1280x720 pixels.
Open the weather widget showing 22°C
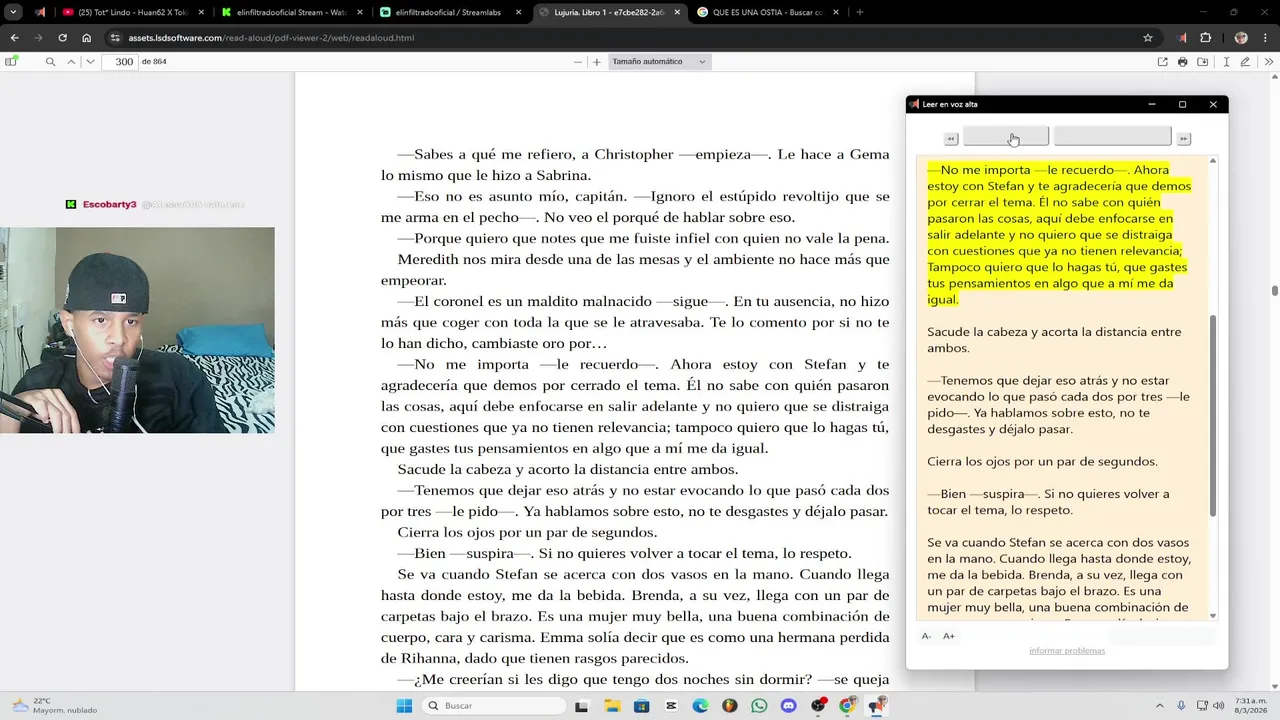point(55,705)
